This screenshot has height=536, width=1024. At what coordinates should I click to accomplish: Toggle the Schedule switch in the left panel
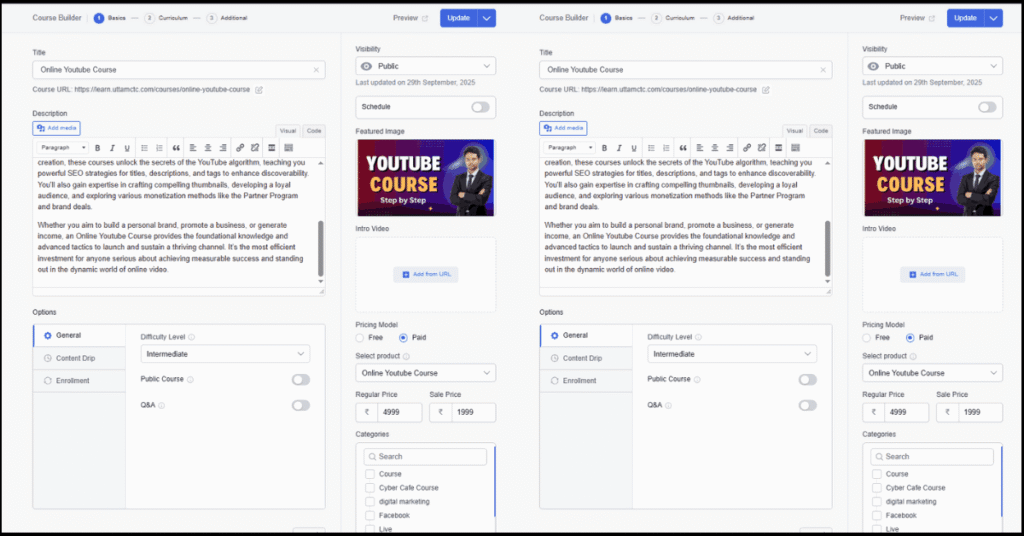(x=480, y=107)
